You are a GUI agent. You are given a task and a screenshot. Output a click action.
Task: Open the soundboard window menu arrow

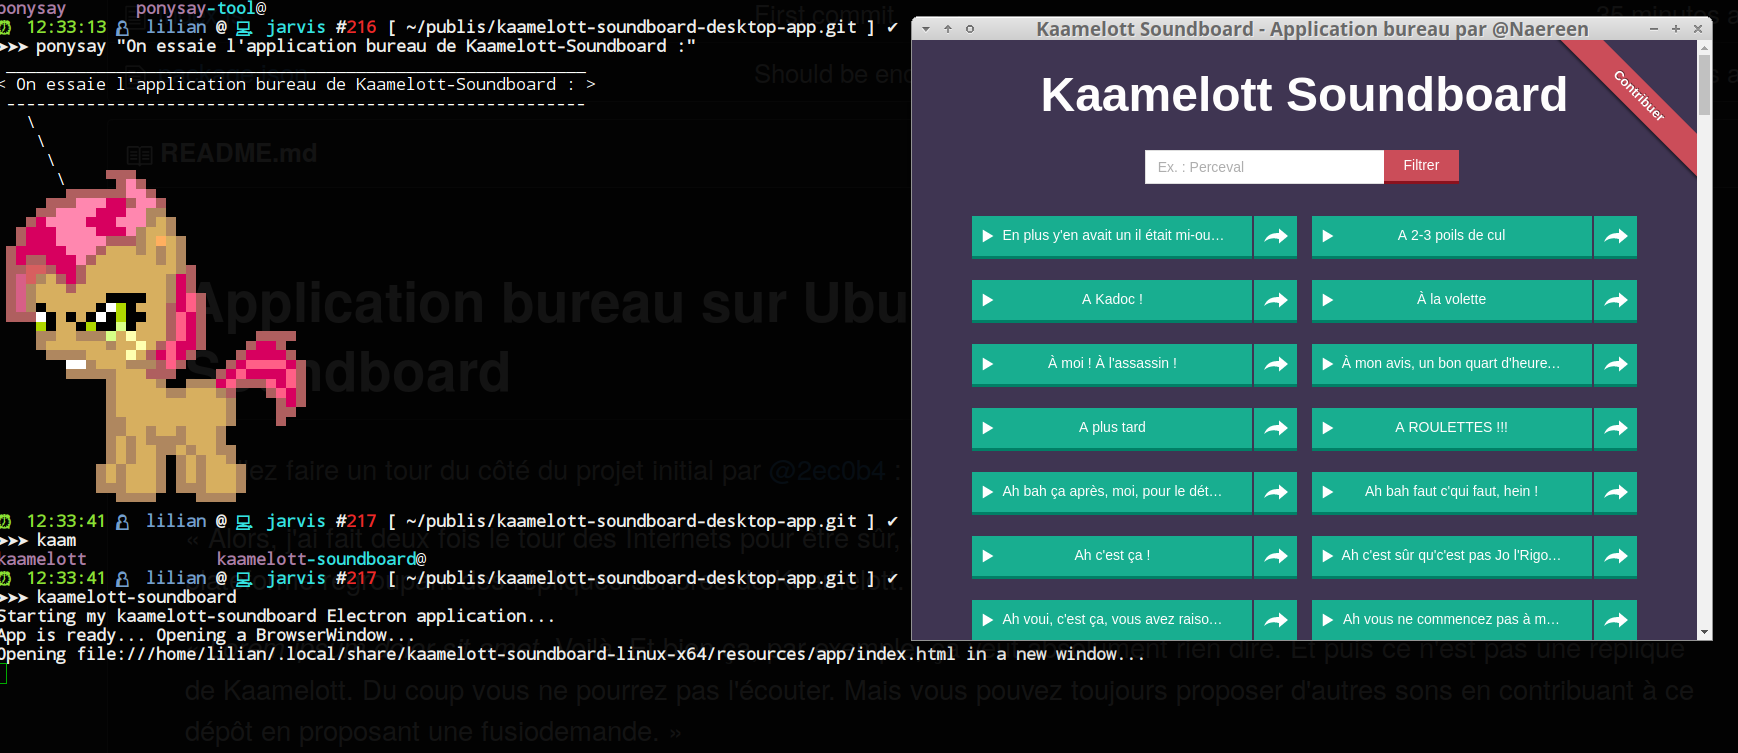pyautogui.click(x=926, y=29)
